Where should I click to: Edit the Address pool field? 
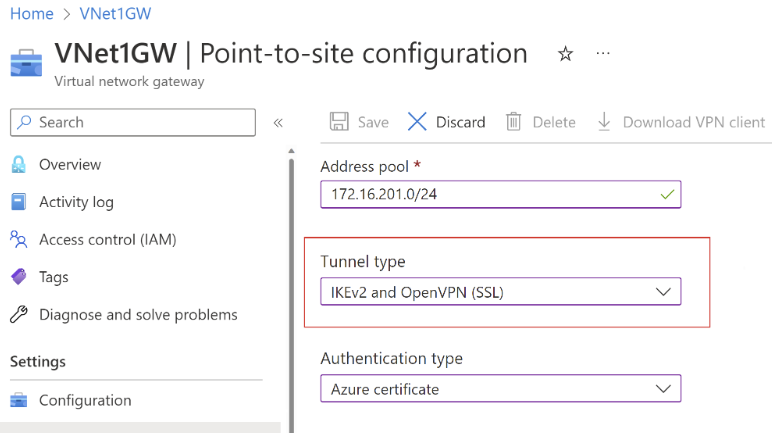tap(501, 194)
